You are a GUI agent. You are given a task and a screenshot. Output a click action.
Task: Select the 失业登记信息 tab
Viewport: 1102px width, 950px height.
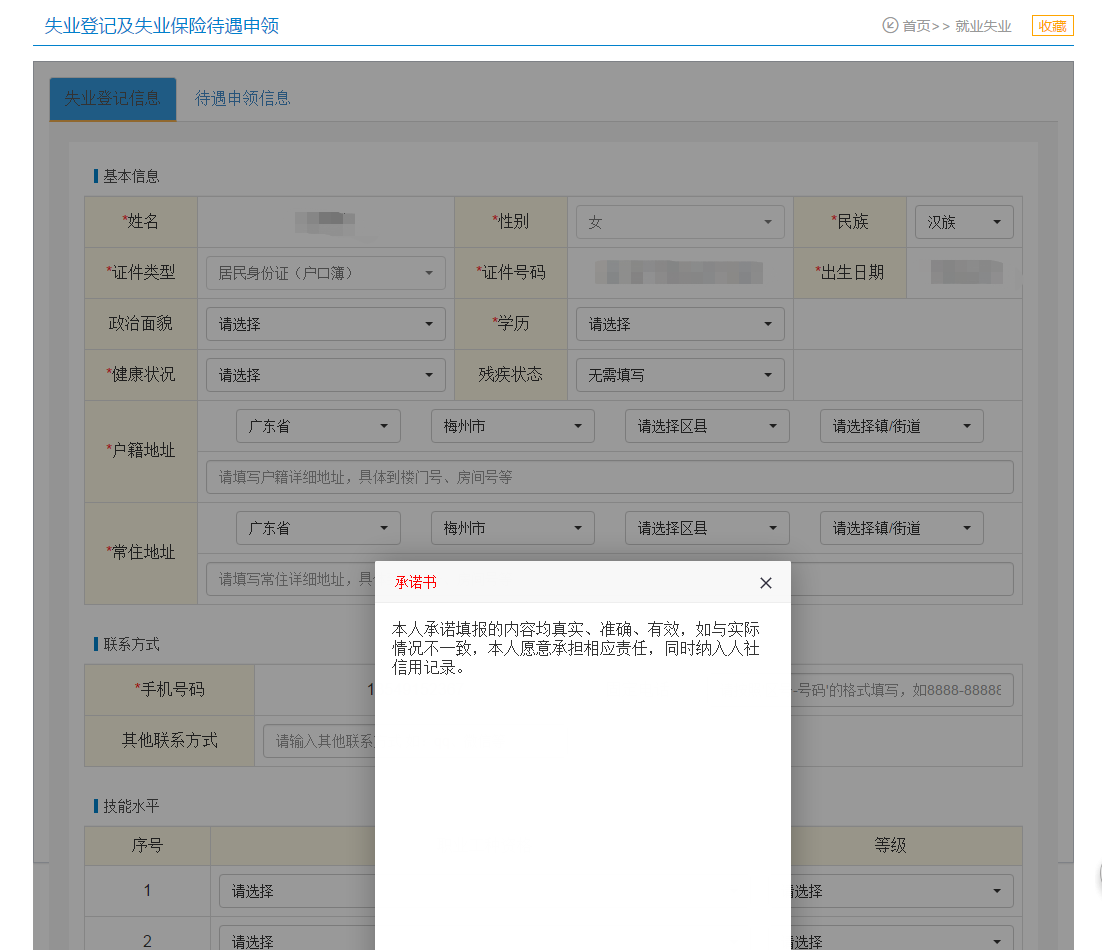pyautogui.click(x=112, y=98)
